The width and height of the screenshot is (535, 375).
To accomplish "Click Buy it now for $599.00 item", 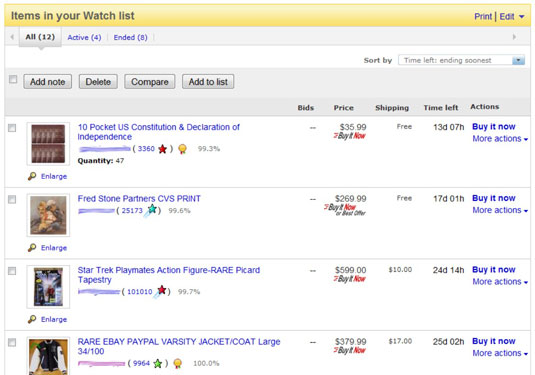I will 494,270.
